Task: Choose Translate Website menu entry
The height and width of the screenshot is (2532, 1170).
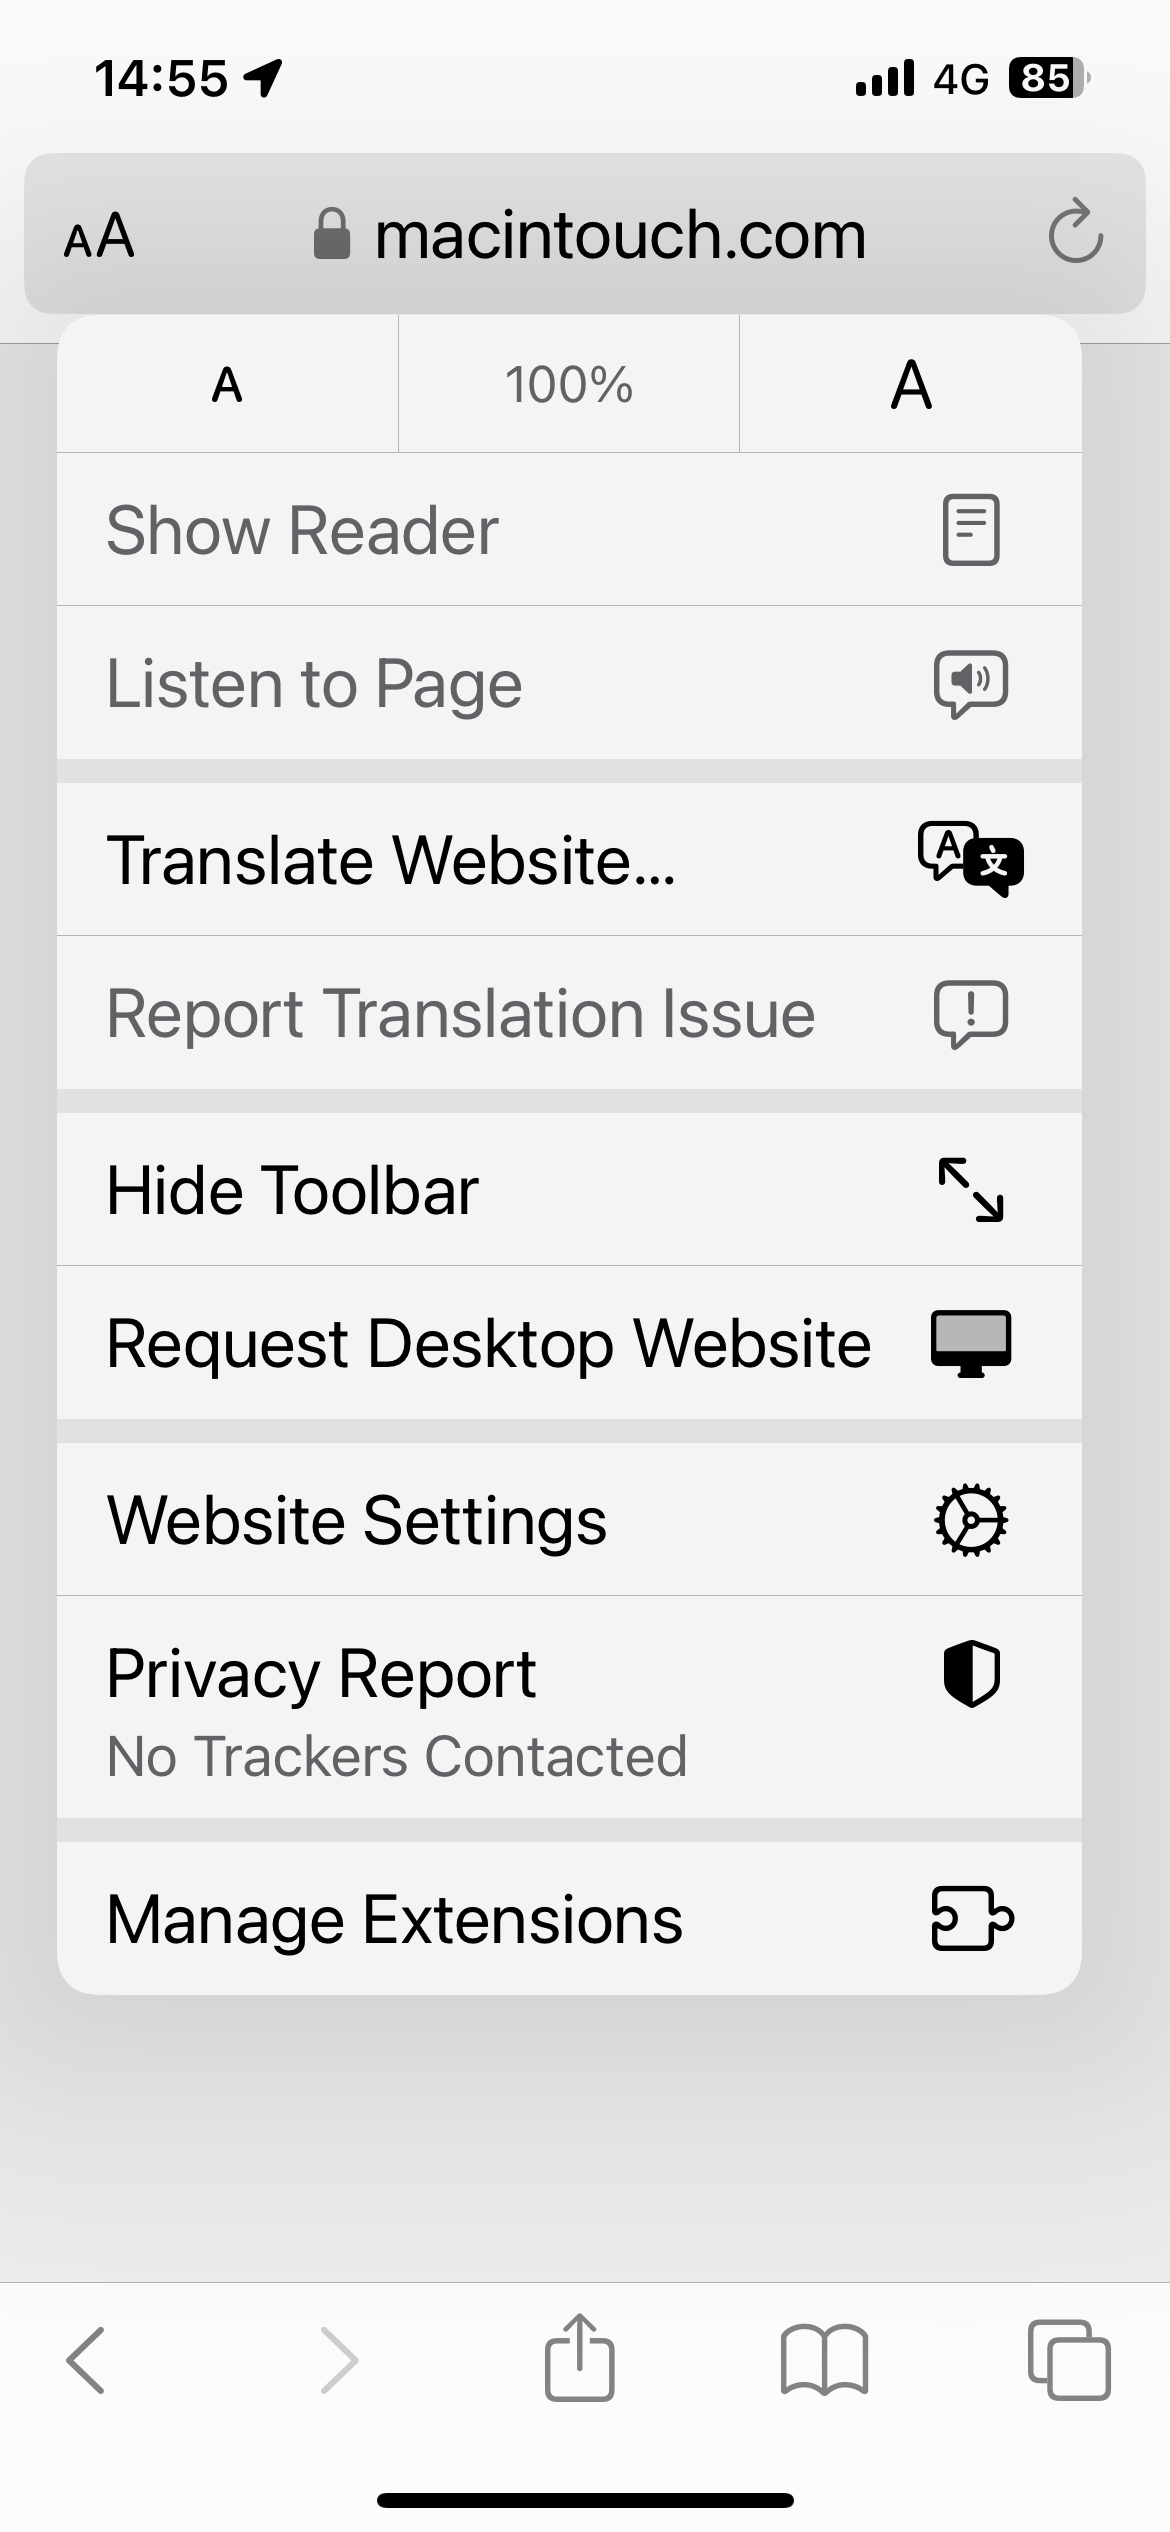Action: [391, 860]
